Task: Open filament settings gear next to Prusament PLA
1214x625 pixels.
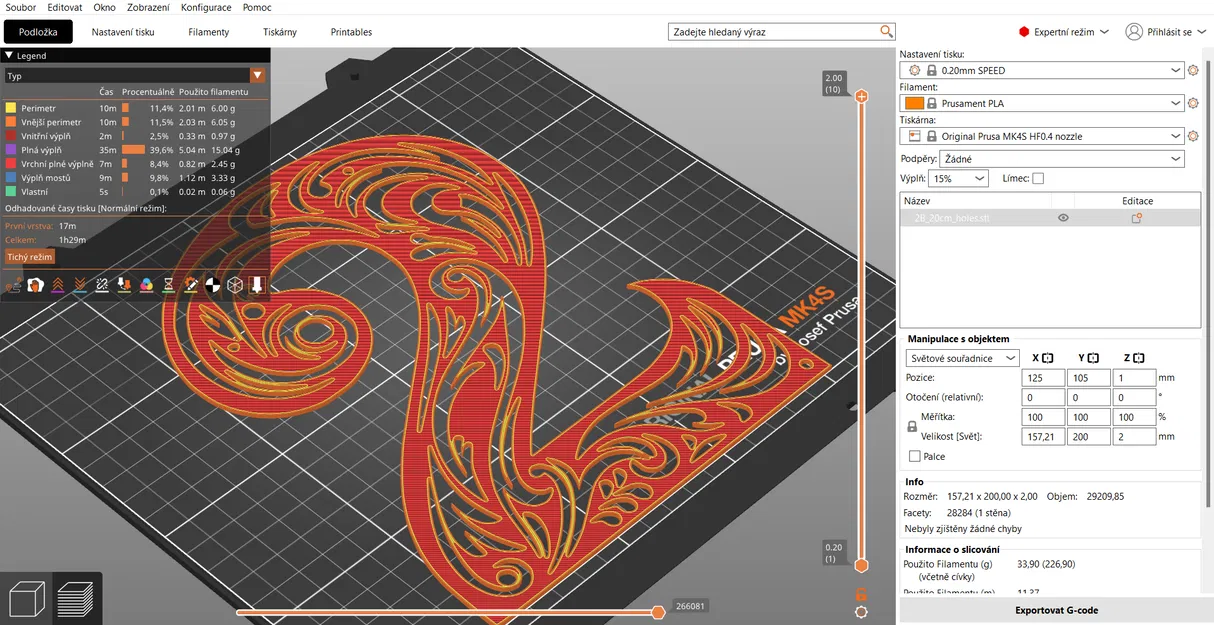Action: click(x=1193, y=103)
